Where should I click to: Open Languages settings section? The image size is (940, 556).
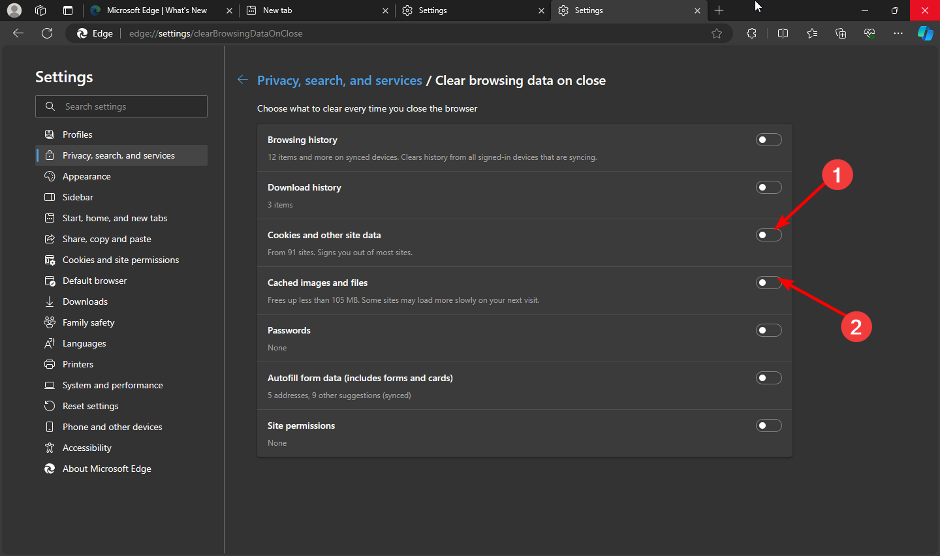coord(122,344)
